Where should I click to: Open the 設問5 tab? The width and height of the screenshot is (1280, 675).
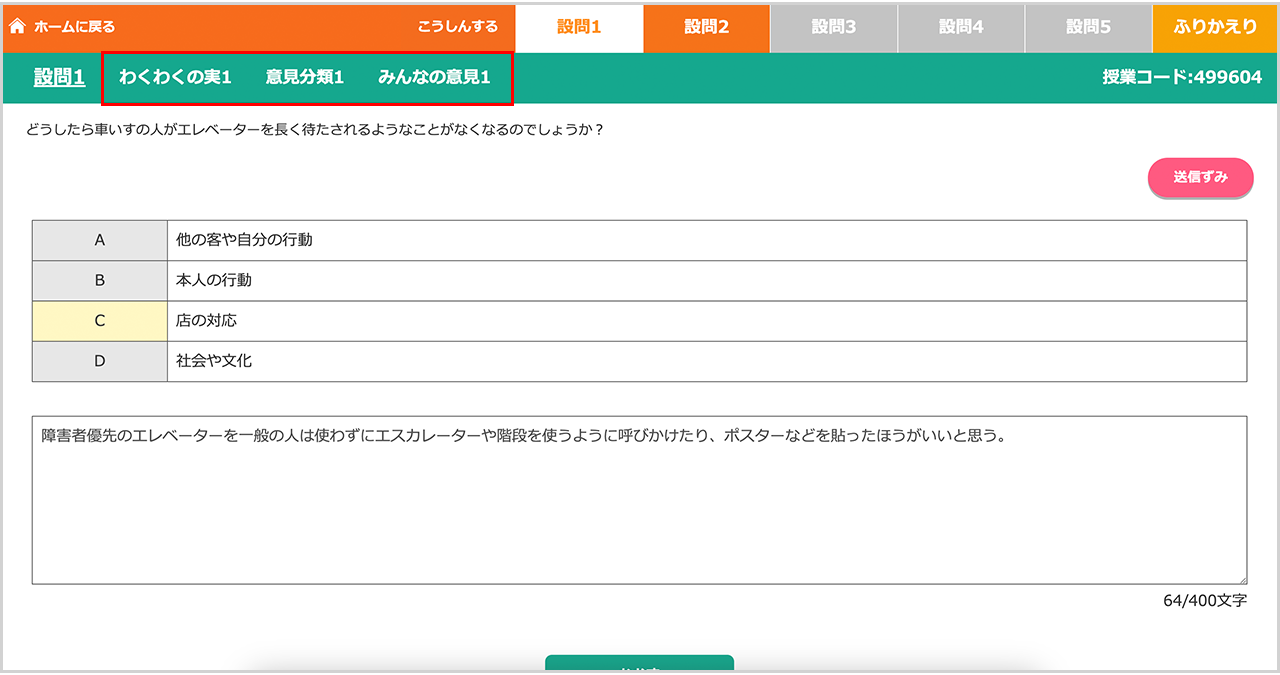(x=1088, y=27)
